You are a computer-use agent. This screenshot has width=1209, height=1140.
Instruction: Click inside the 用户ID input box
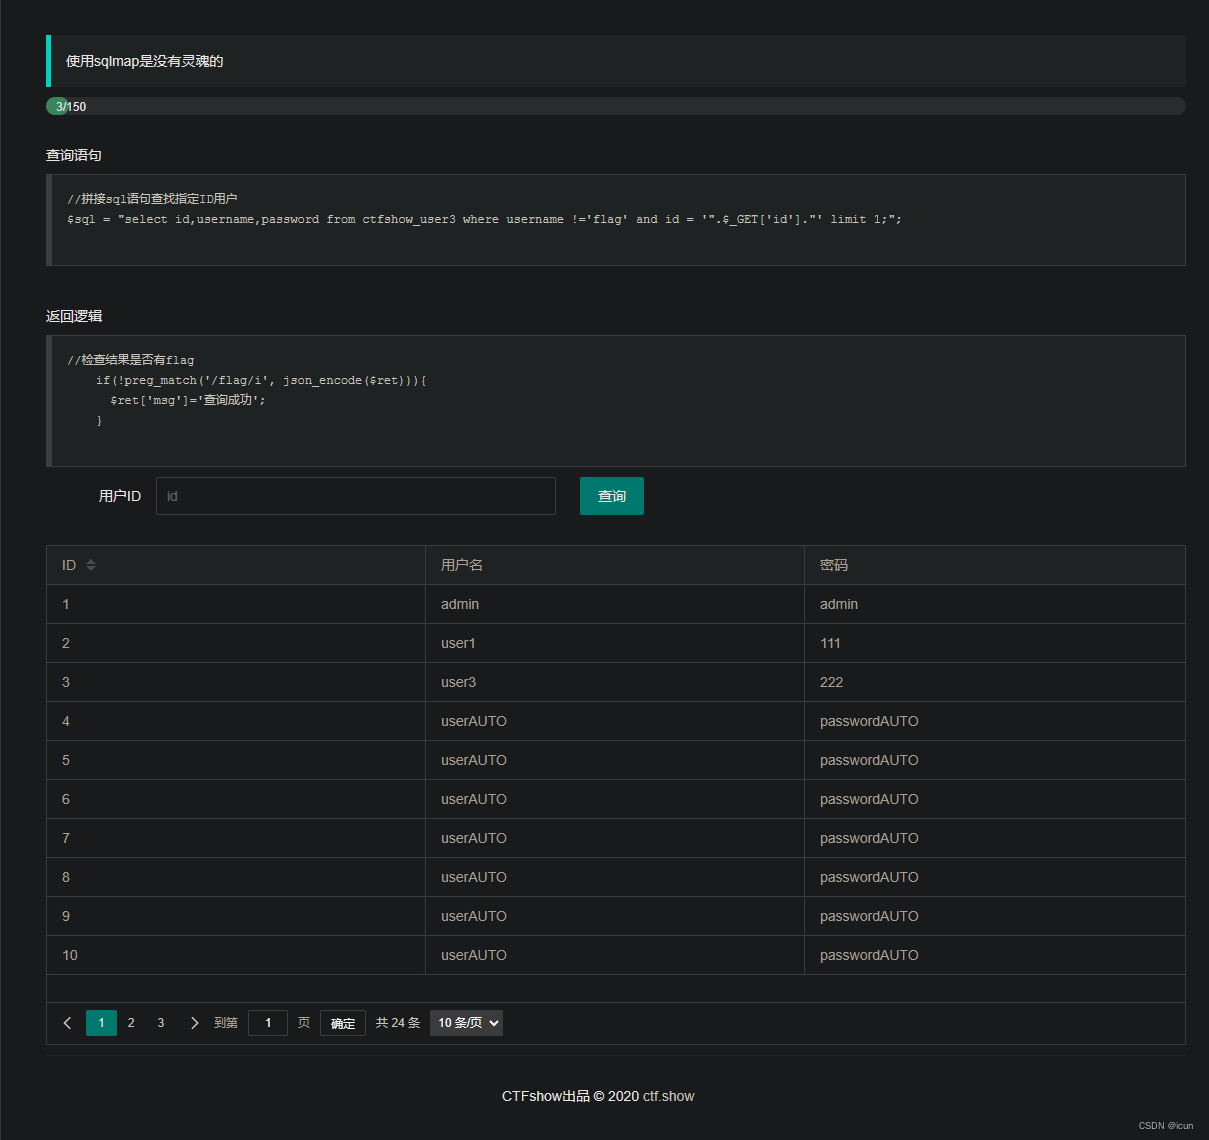pyautogui.click(x=355, y=496)
